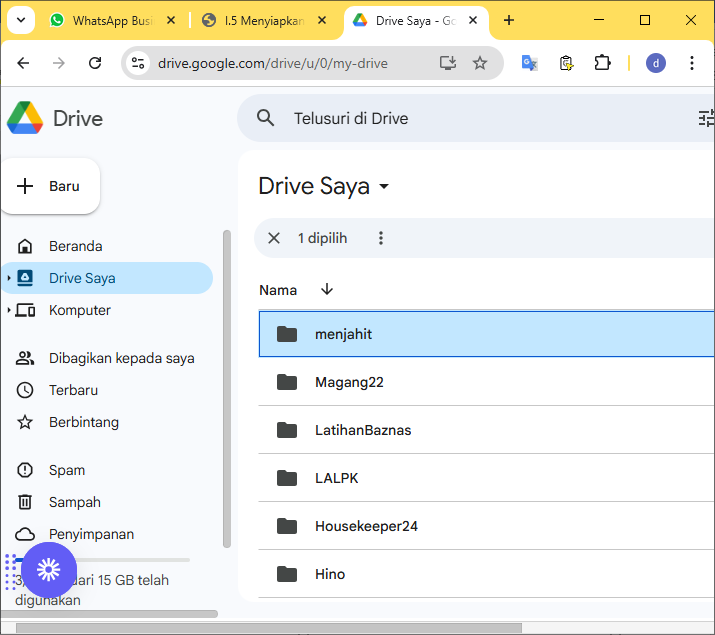The image size is (715, 635).
Task: Bookmark this page with star icon
Action: coord(480,63)
